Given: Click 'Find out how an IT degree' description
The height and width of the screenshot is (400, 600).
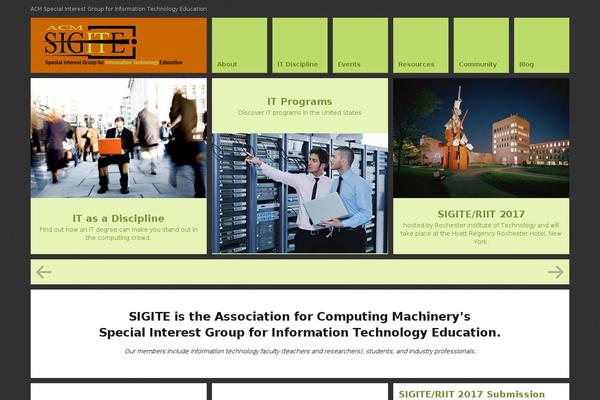Looking at the screenshot, I should click(x=118, y=233).
